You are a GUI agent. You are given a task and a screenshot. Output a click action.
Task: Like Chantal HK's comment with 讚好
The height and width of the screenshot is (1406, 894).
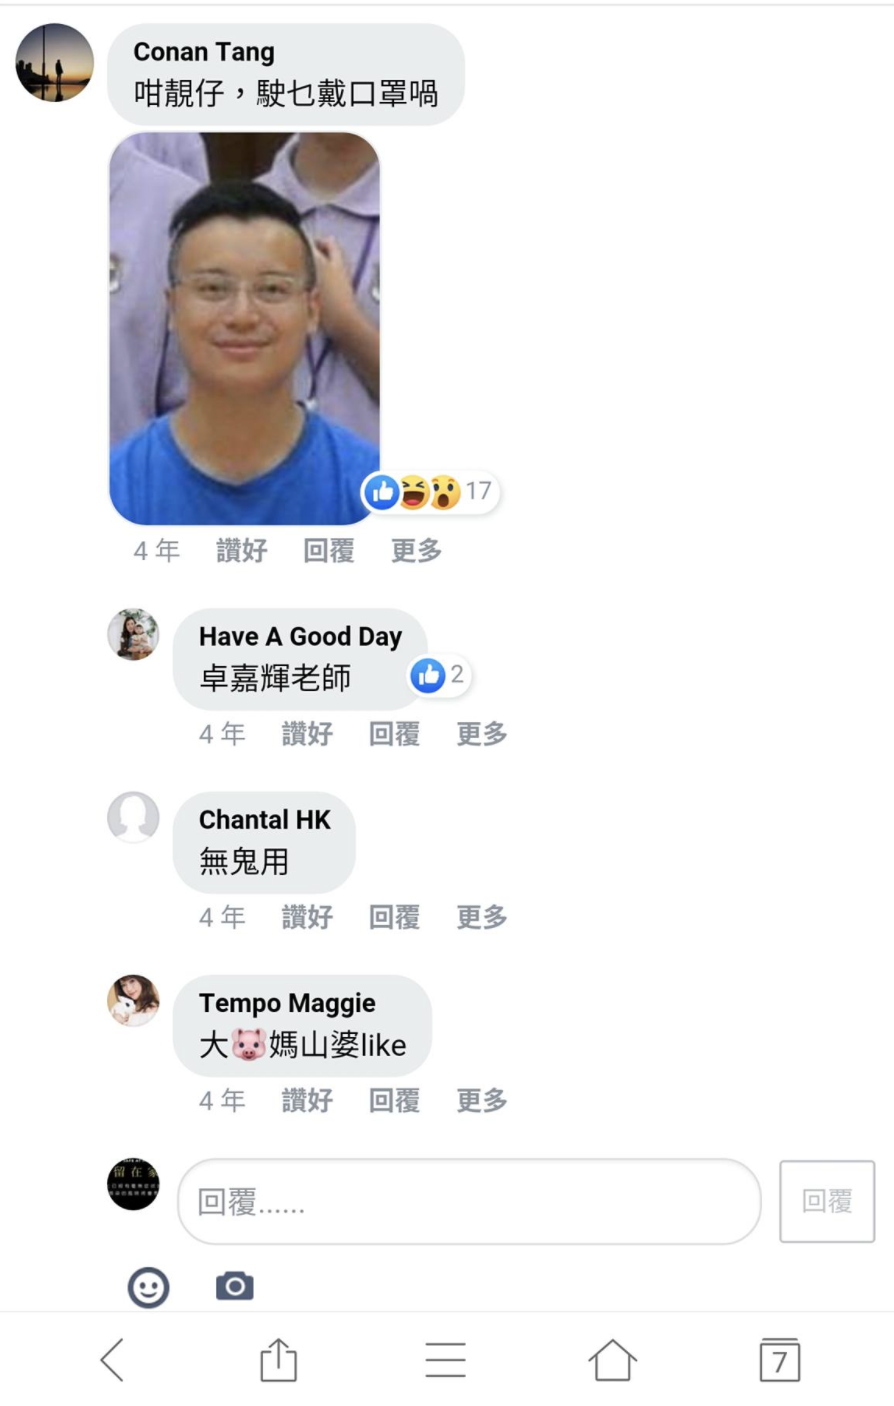point(307,917)
